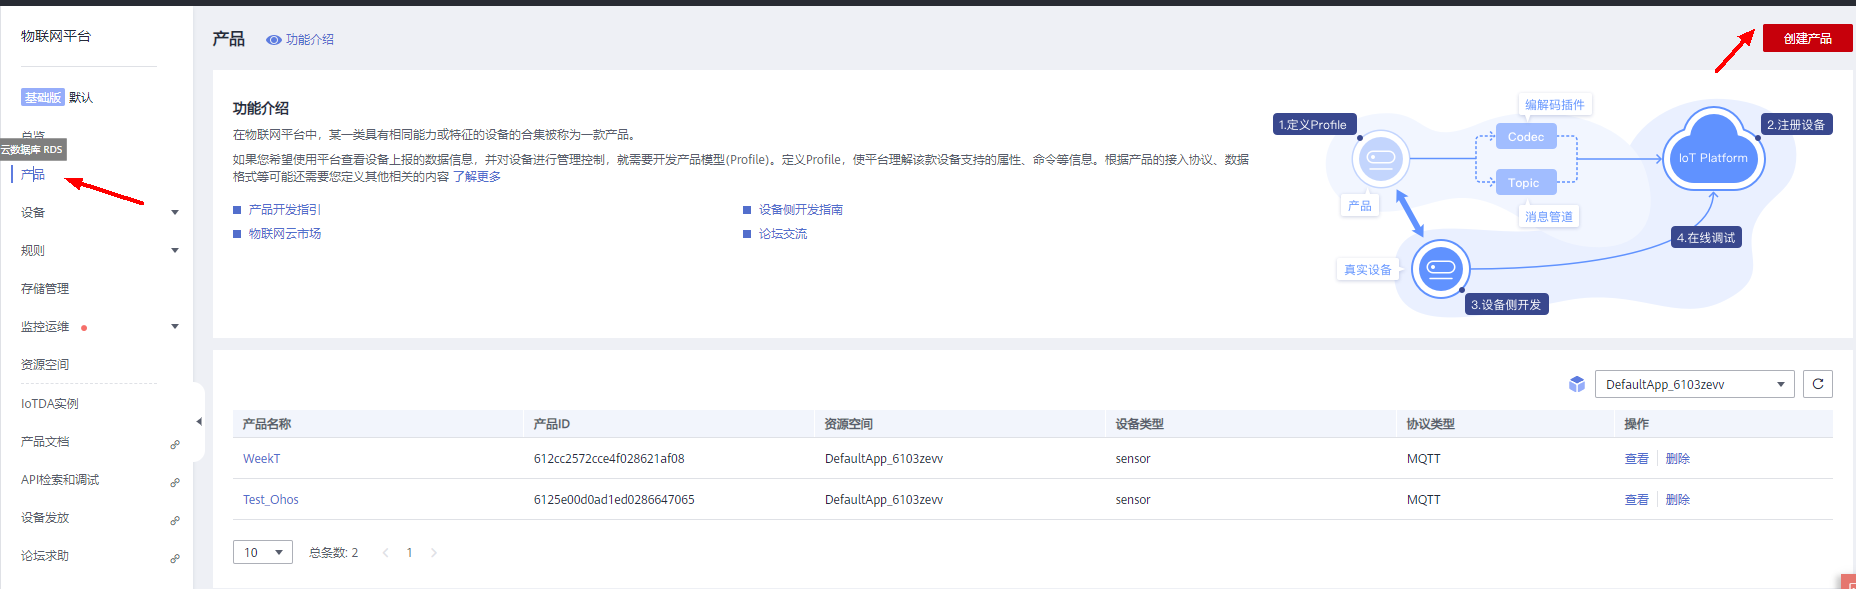Click the red 创建产品 button

[1807, 38]
